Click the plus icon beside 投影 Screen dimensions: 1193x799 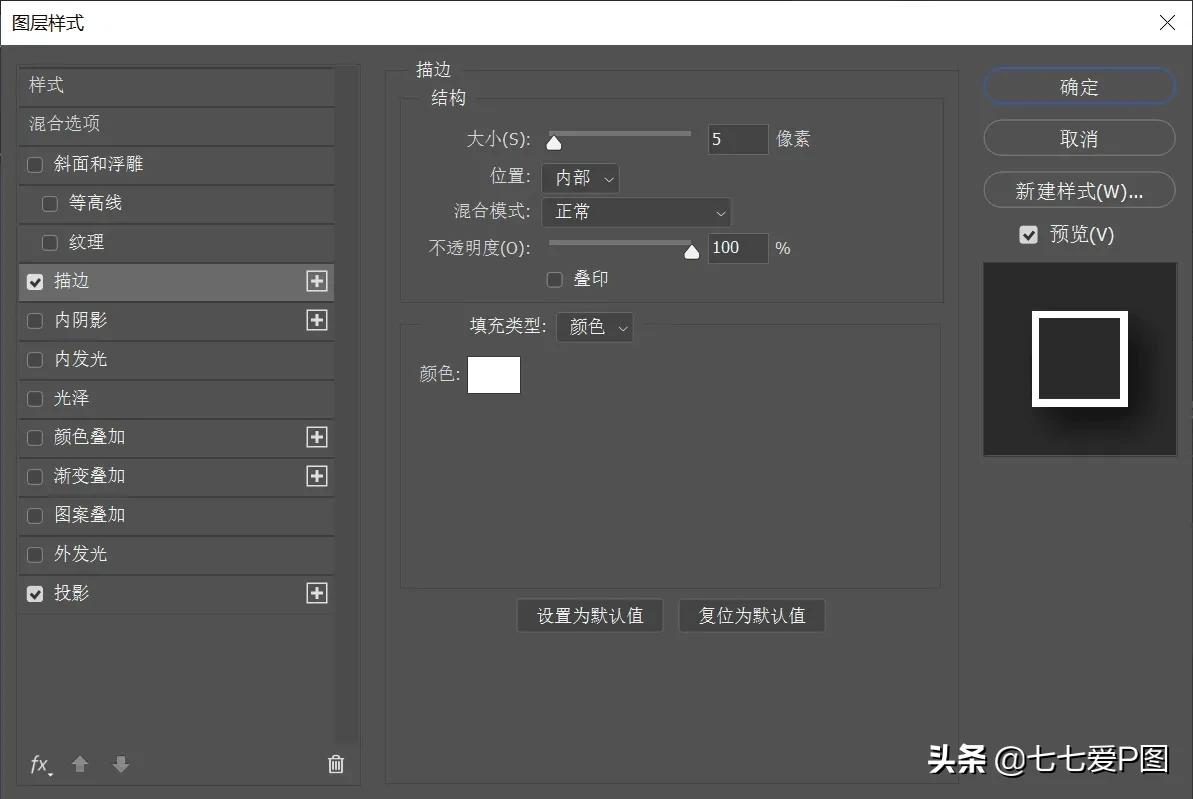click(317, 593)
